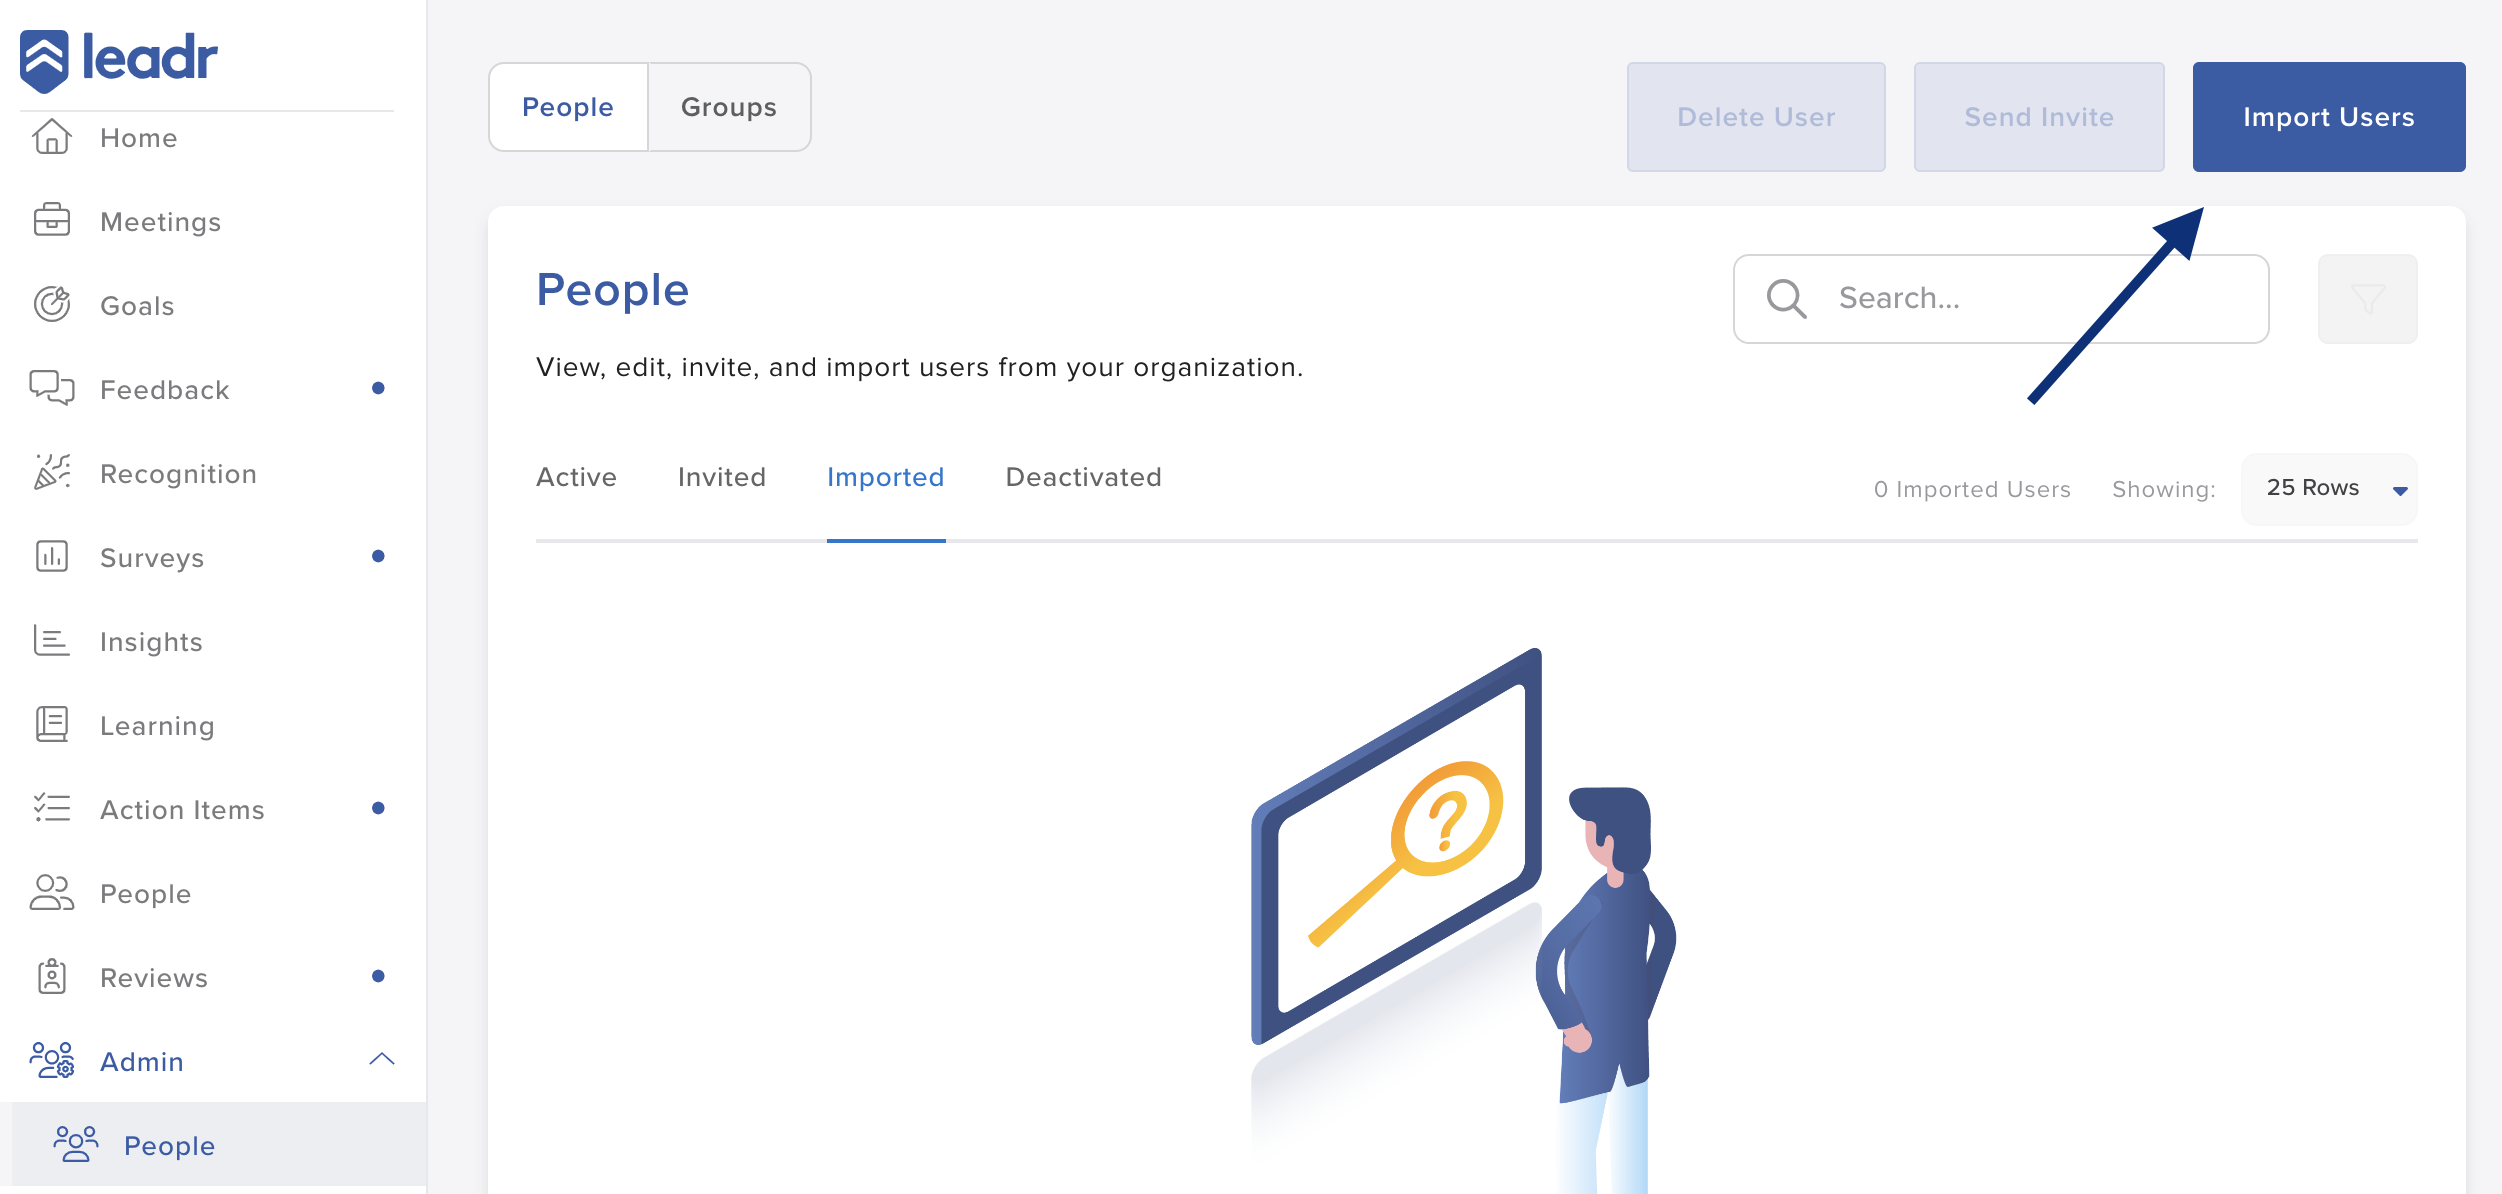Open Surveys from the sidebar
The image size is (2502, 1194).
151,557
